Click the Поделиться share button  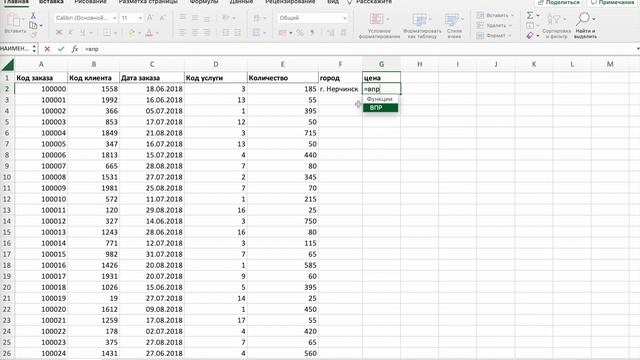559,2
